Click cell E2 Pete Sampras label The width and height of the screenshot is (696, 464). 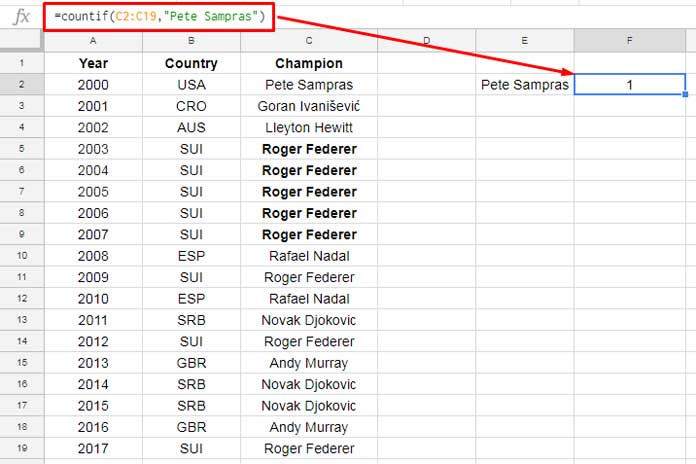(525, 84)
